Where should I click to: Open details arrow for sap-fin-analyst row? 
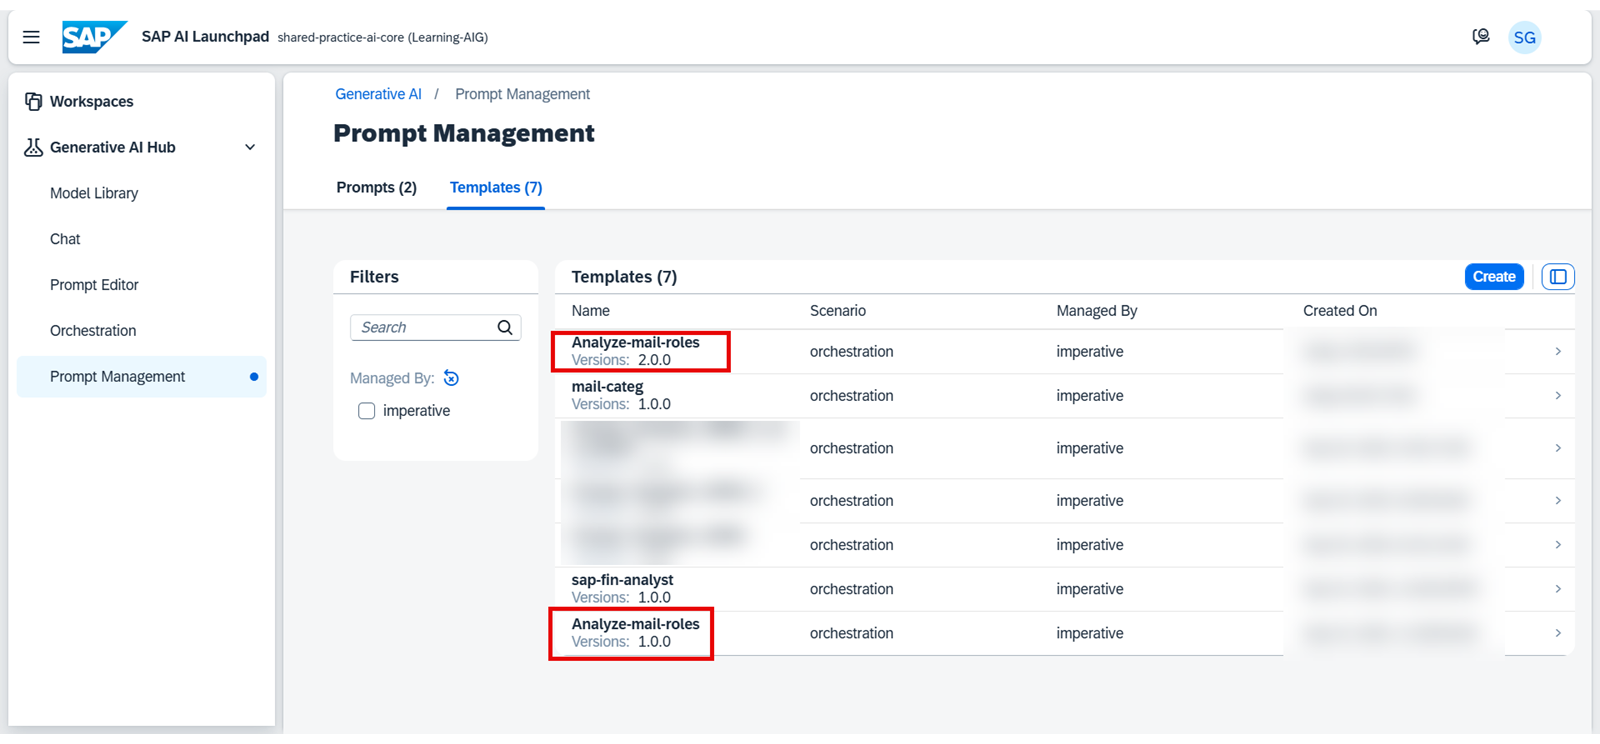point(1558,589)
